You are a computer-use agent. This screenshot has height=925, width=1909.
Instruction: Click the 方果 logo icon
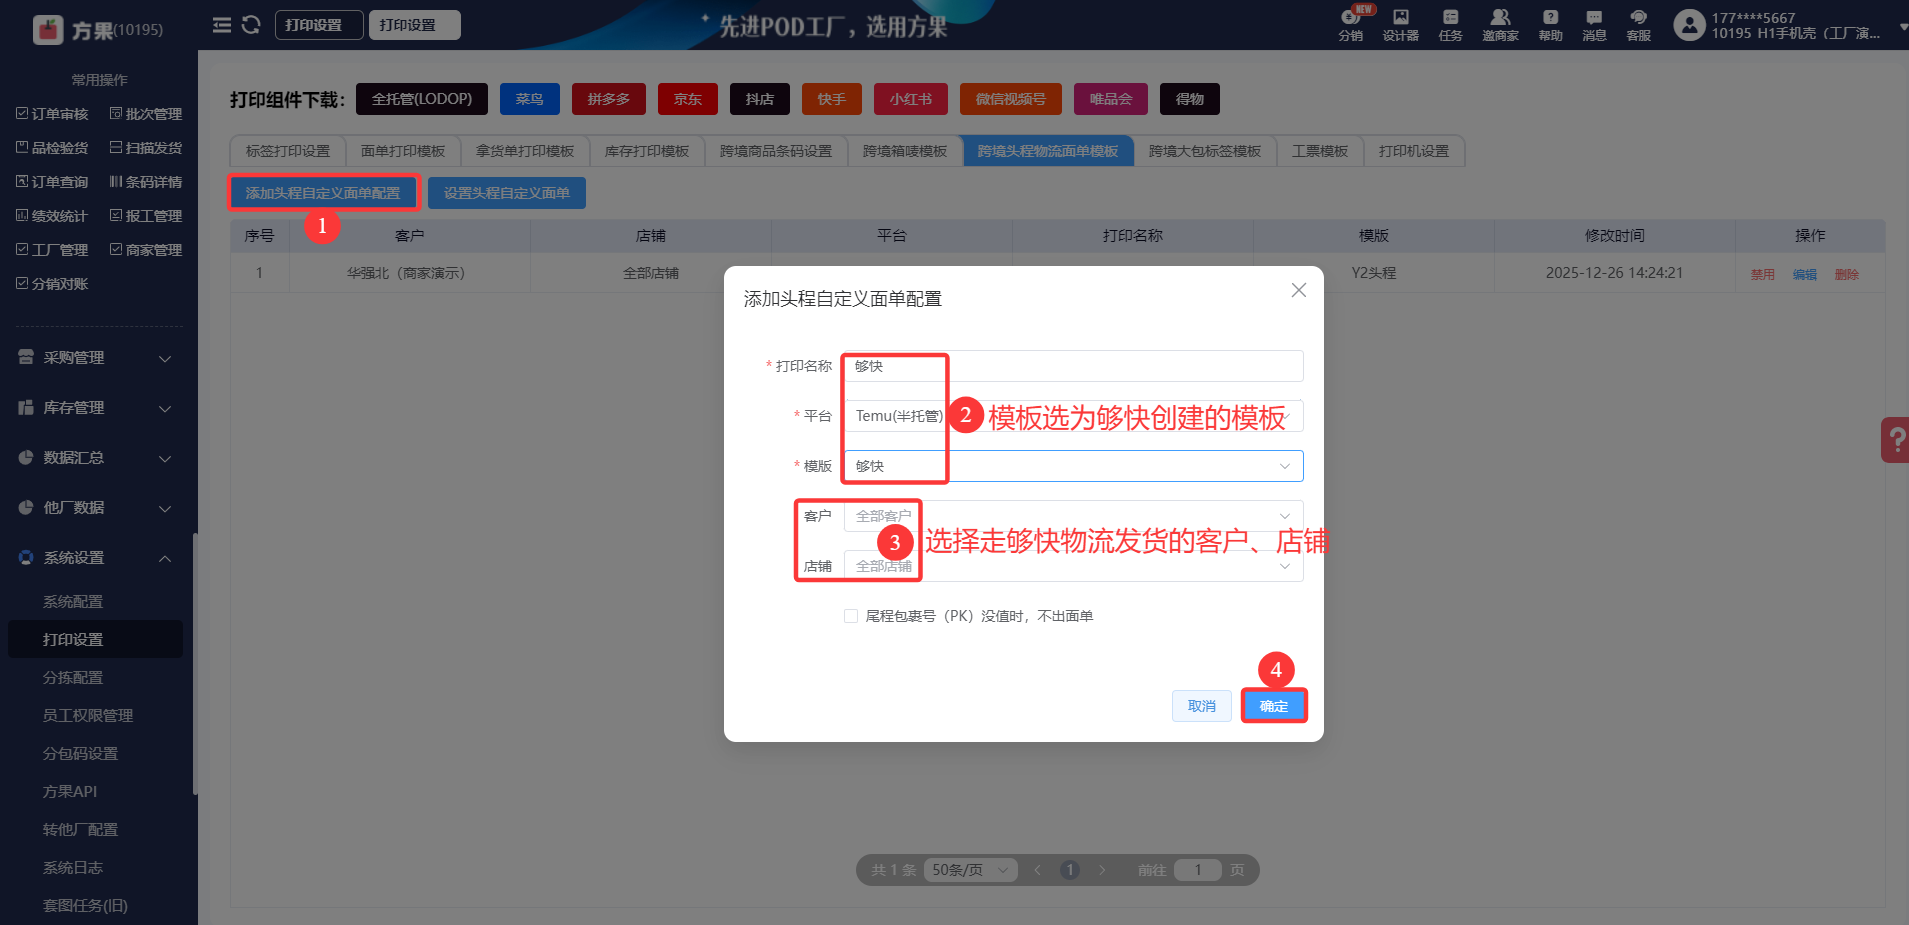tap(48, 30)
